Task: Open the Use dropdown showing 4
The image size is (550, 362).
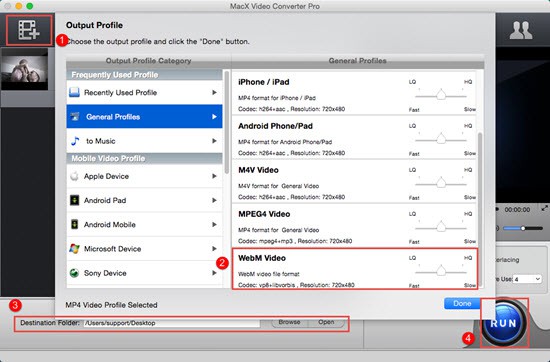Action: pyautogui.click(x=528, y=279)
